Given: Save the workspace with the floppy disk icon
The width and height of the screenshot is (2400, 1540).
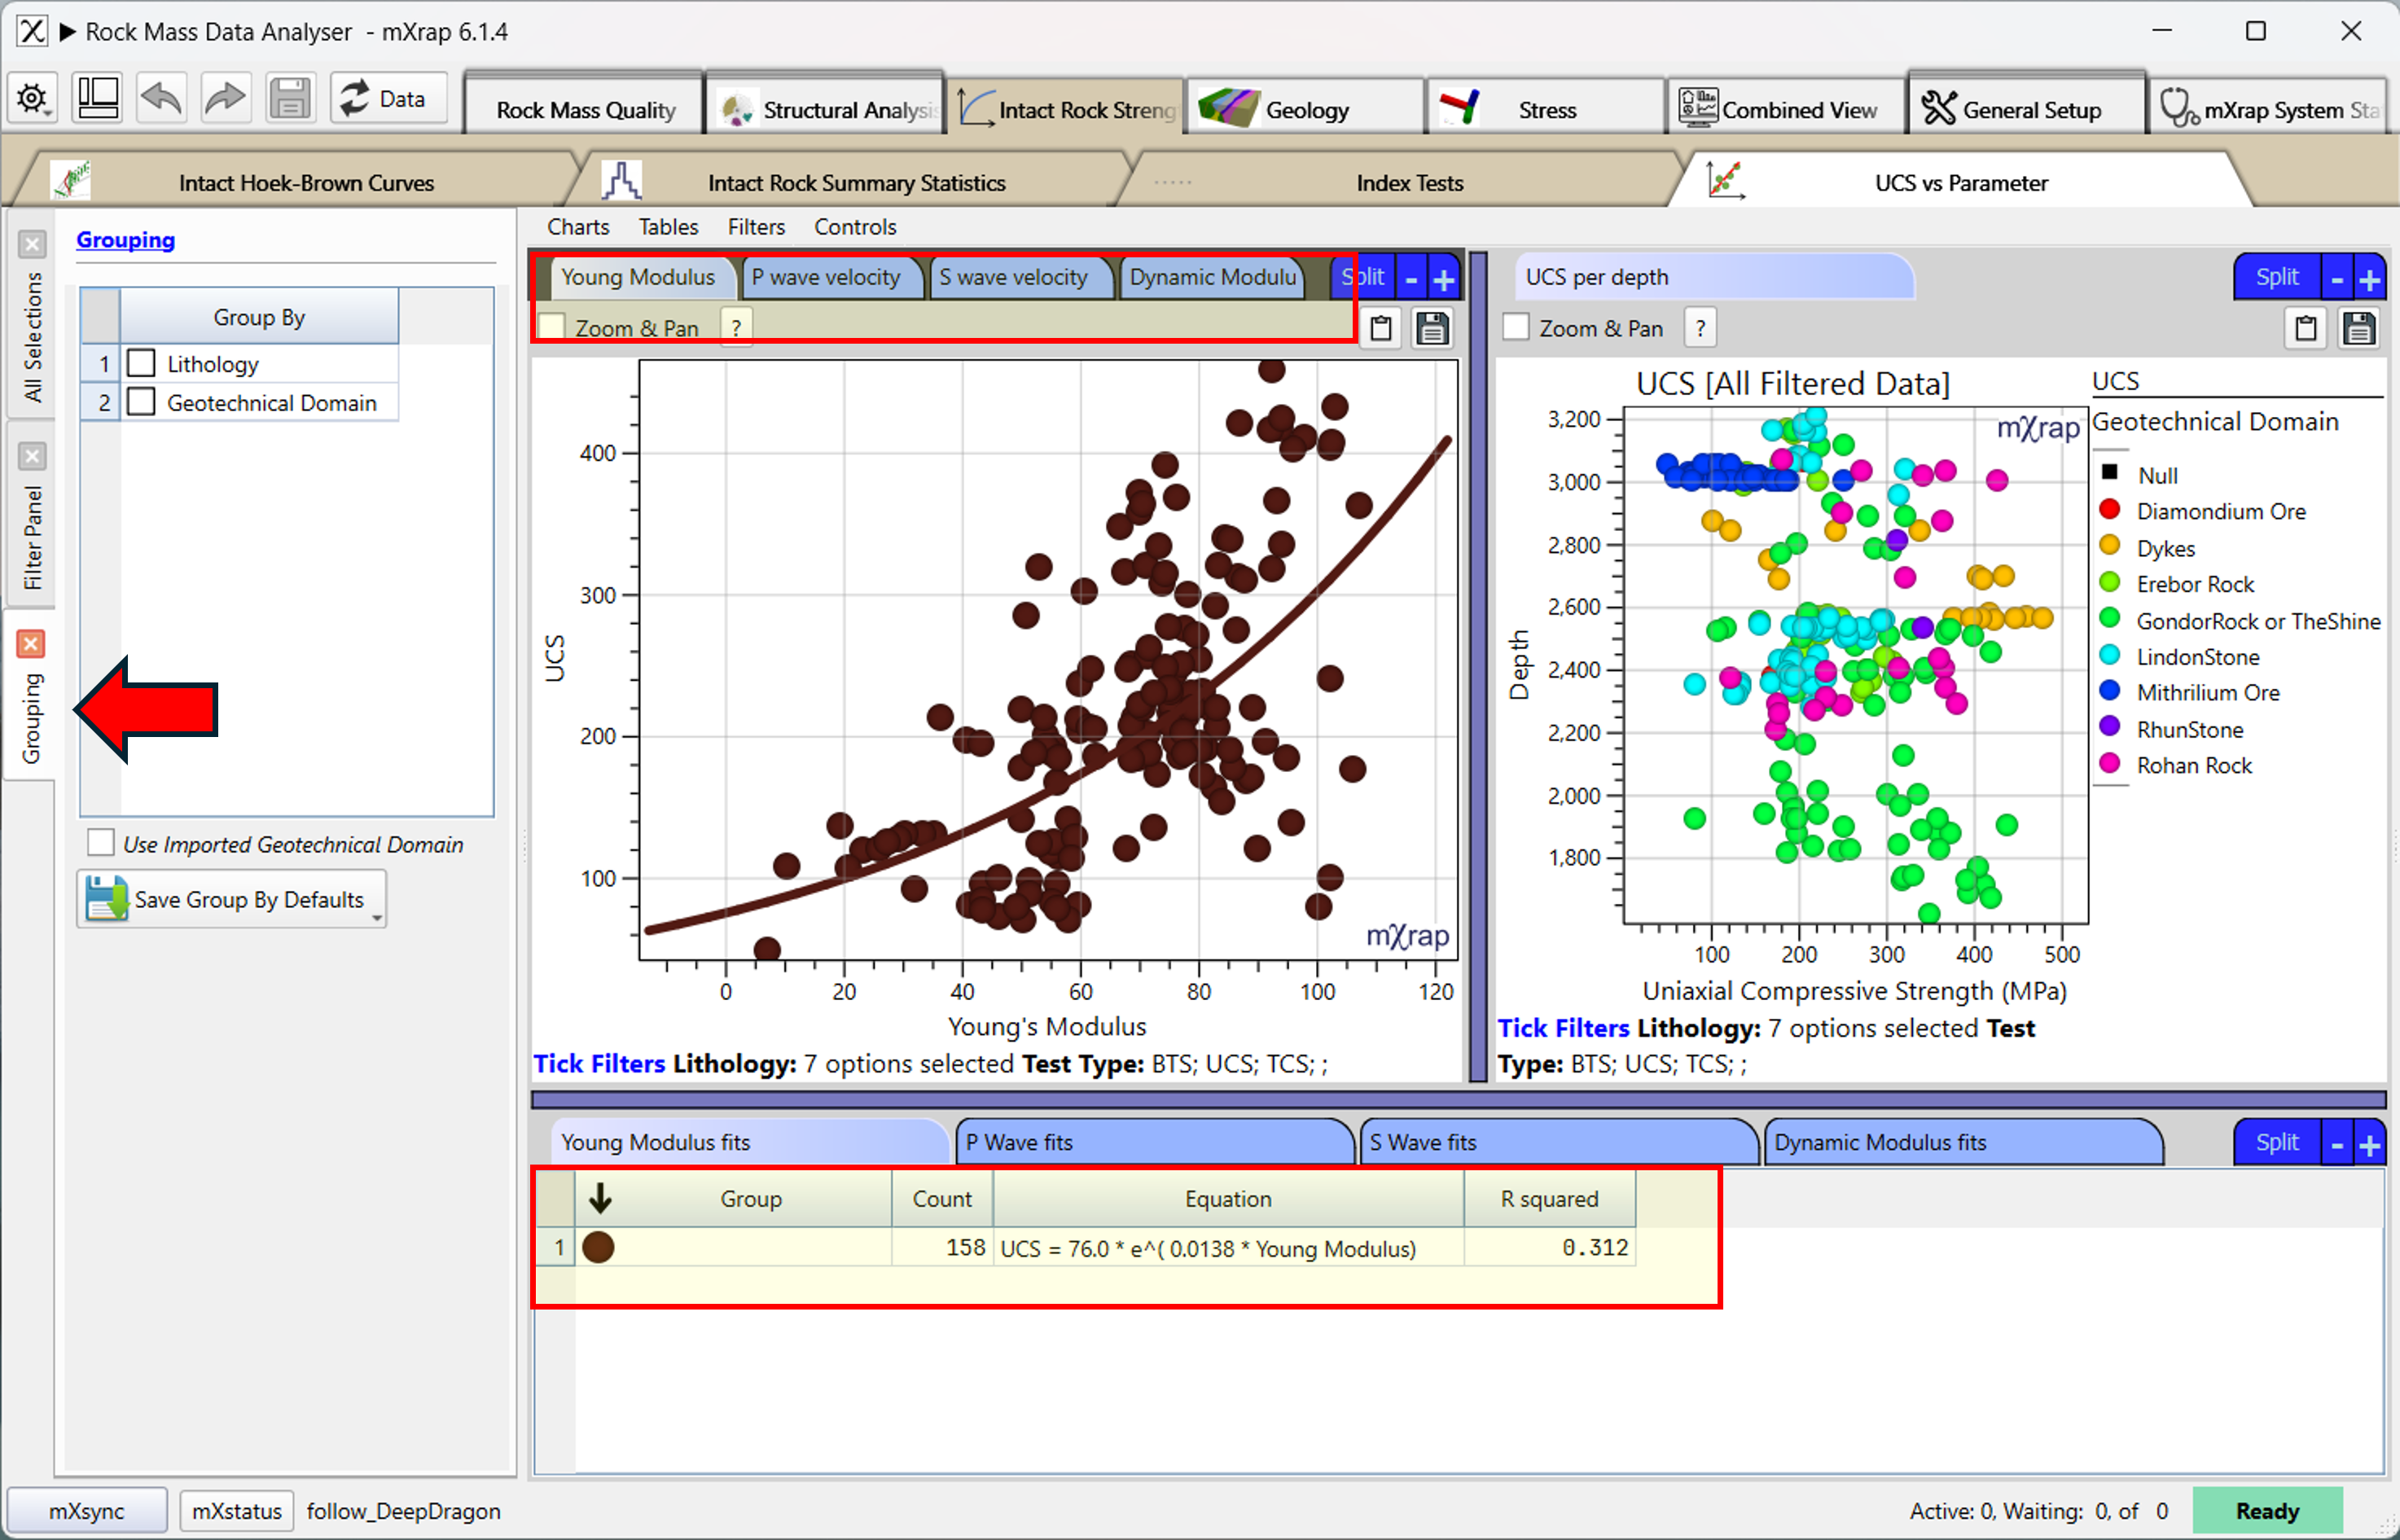Looking at the screenshot, I should 291,97.
